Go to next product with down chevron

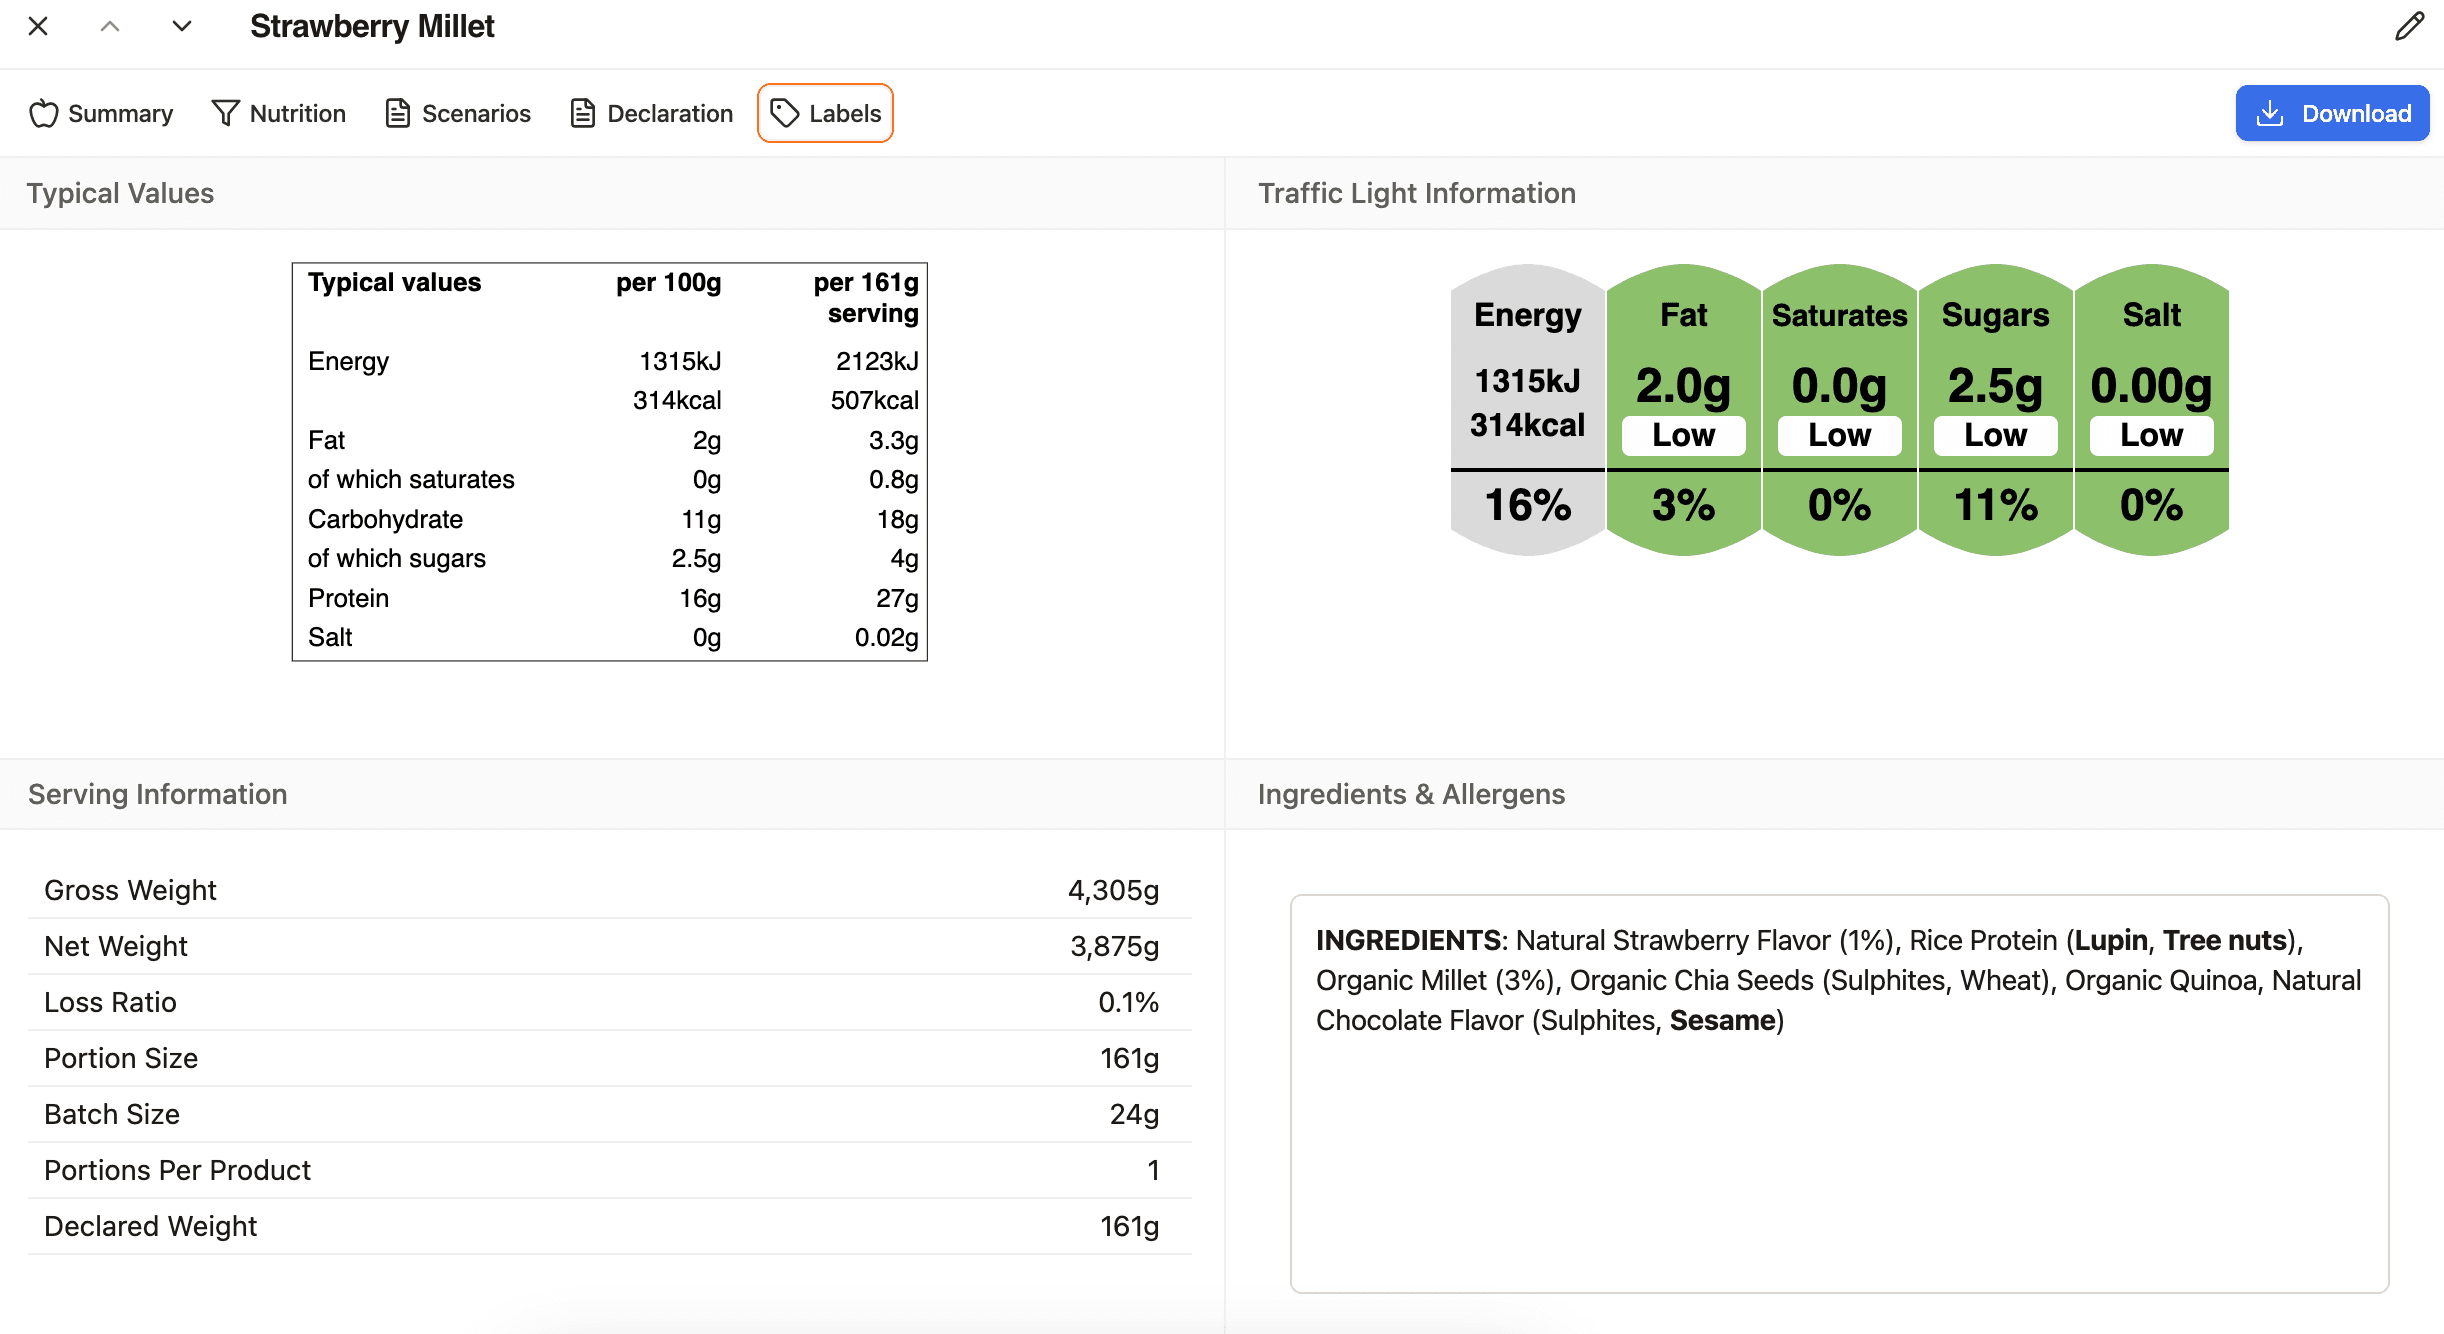click(x=181, y=26)
